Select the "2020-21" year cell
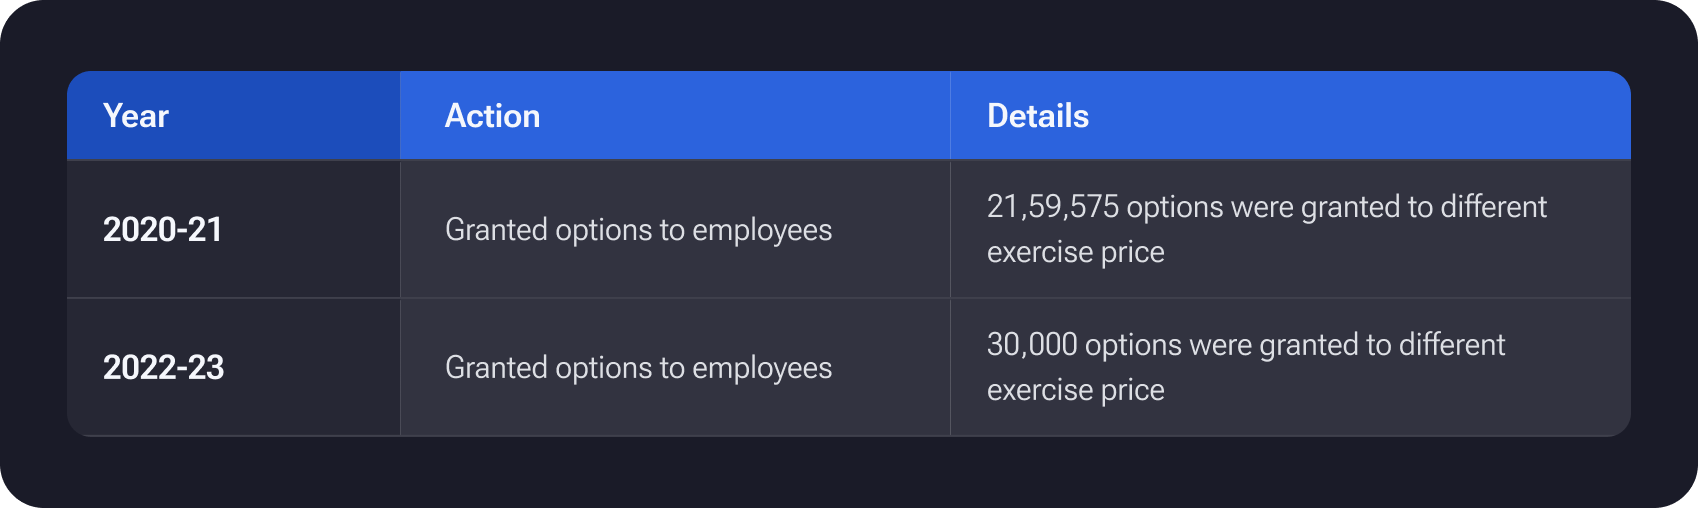This screenshot has height=508, width=1698. (x=162, y=230)
